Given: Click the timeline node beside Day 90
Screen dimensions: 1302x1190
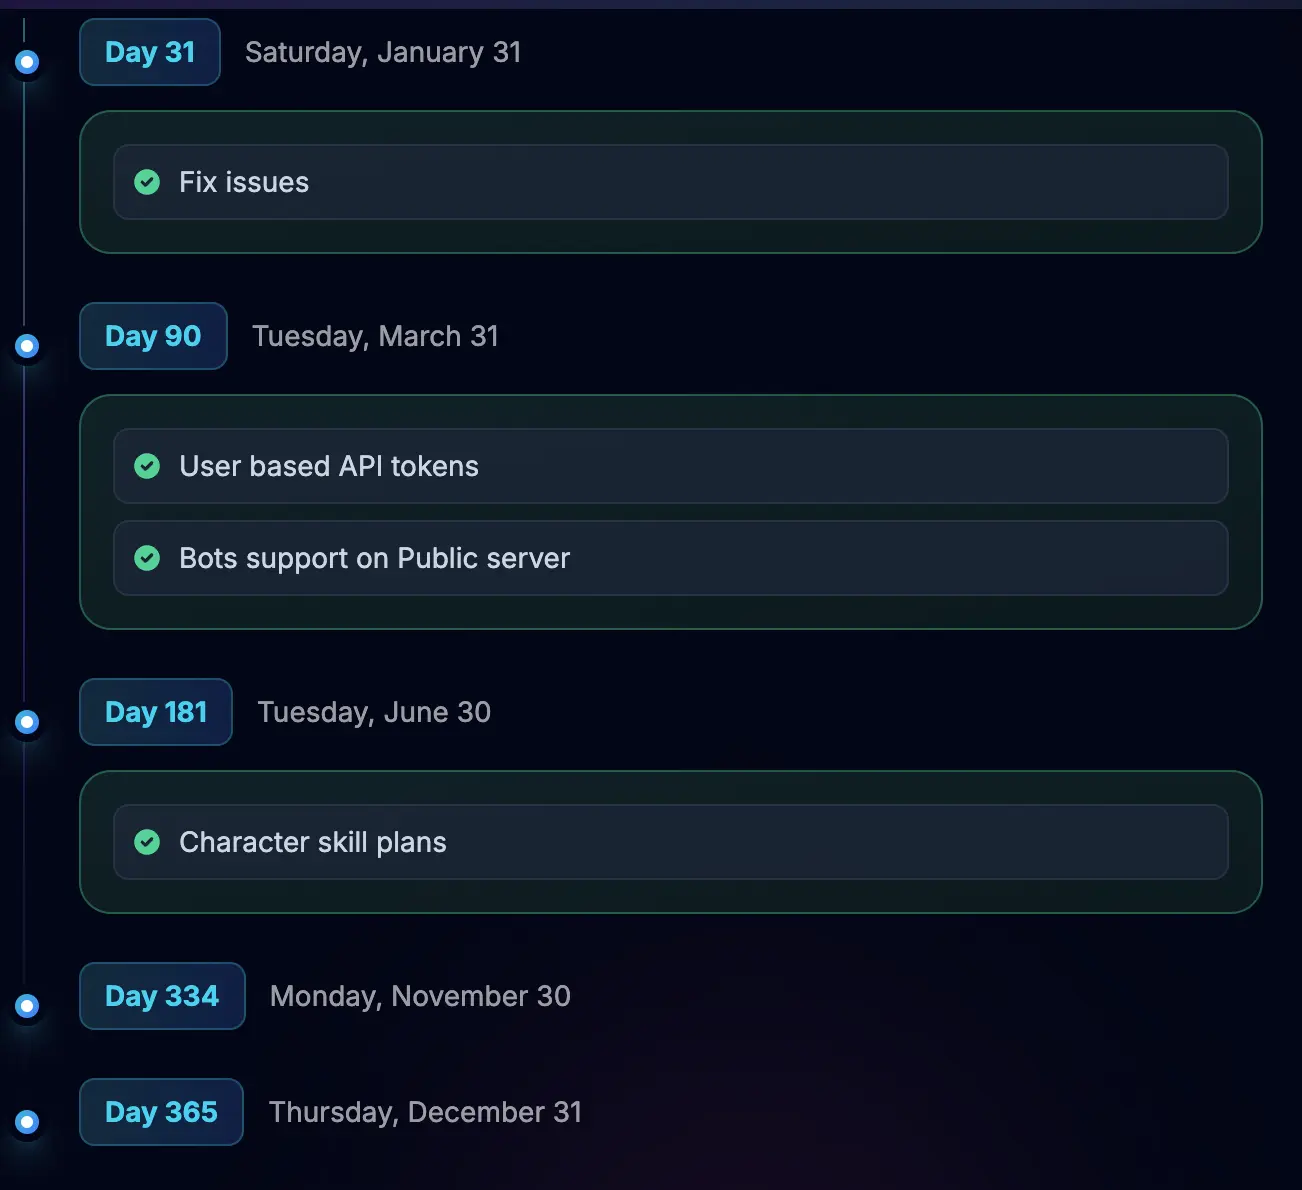Looking at the screenshot, I should coord(26,346).
